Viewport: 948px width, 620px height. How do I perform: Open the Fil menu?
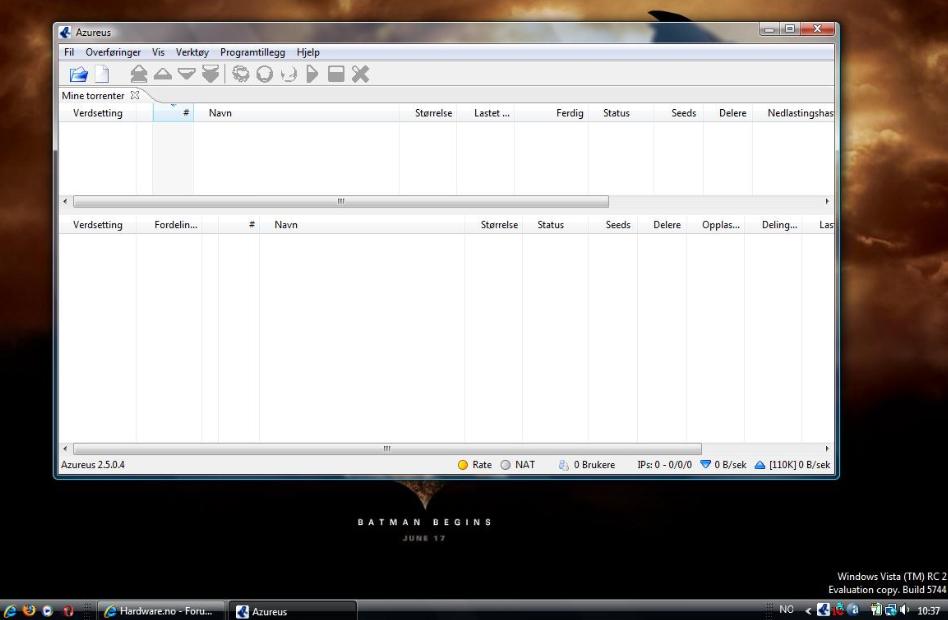pos(69,52)
